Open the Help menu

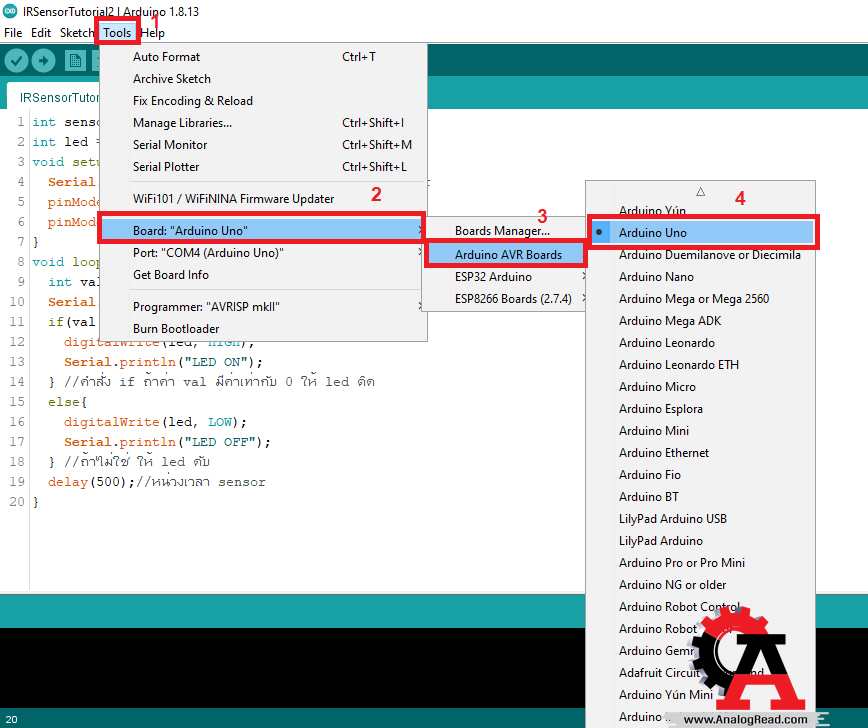pyautogui.click(x=153, y=33)
